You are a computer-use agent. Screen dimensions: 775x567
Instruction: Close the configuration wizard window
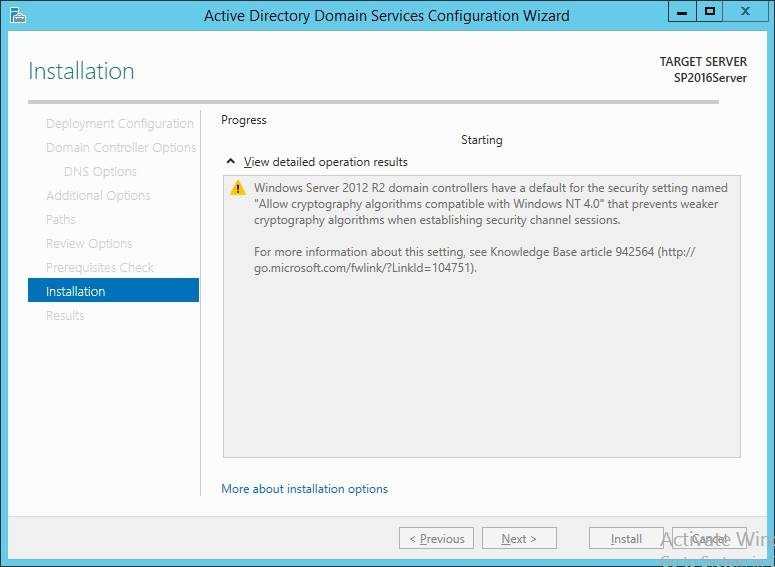[745, 11]
